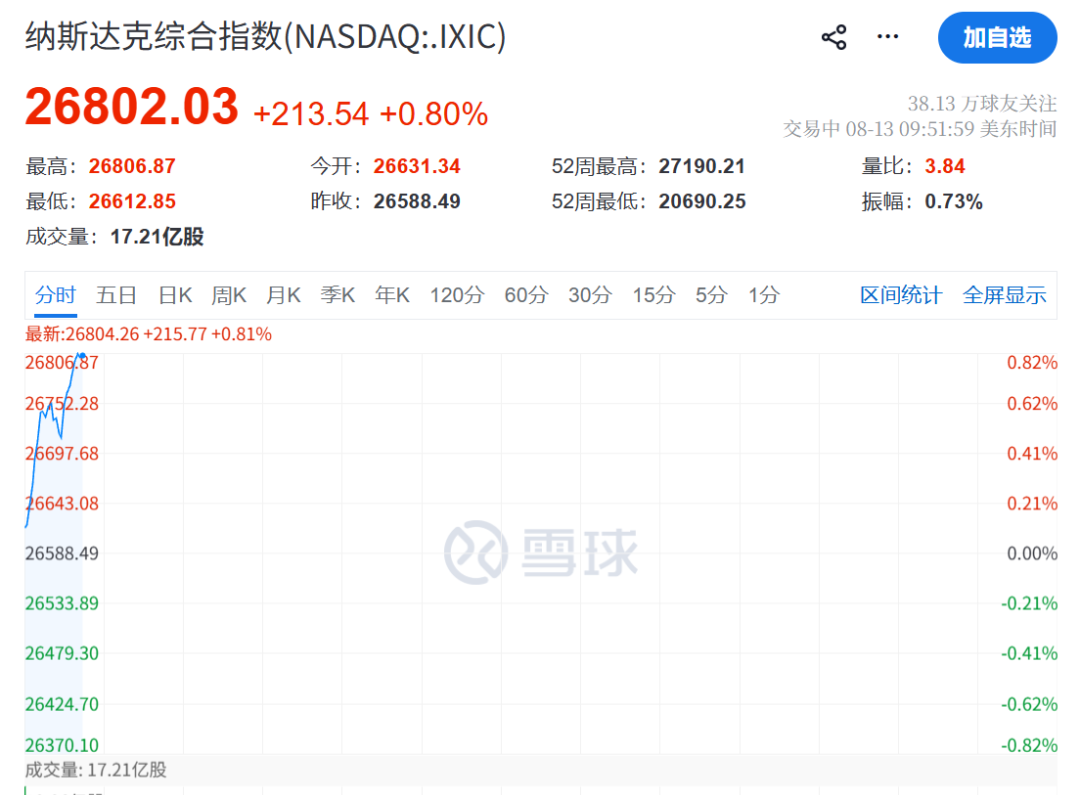Image resolution: width=1080 pixels, height=795 pixels.
Task: Click the change percentage +0.80% beside the price
Action: click(434, 114)
